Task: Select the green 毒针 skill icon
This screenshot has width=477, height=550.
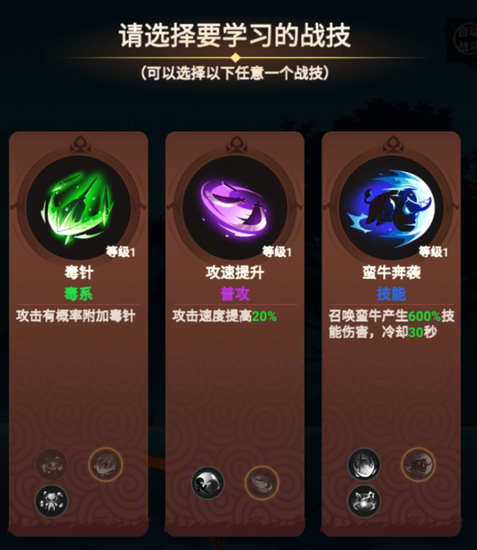Action: click(79, 208)
